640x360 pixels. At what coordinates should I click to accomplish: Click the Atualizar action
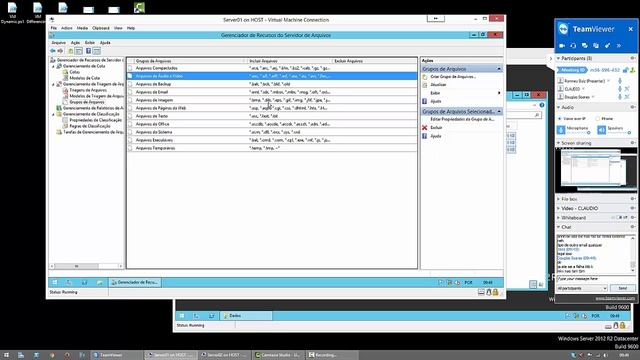tap(438, 85)
